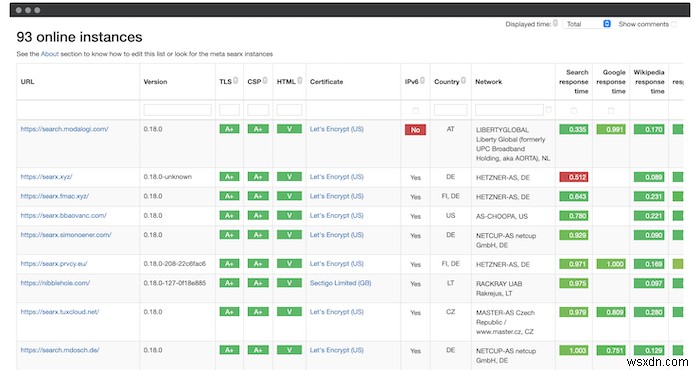Toggle the IPv6 filter checkbox
700x372 pixels.
click(x=416, y=110)
